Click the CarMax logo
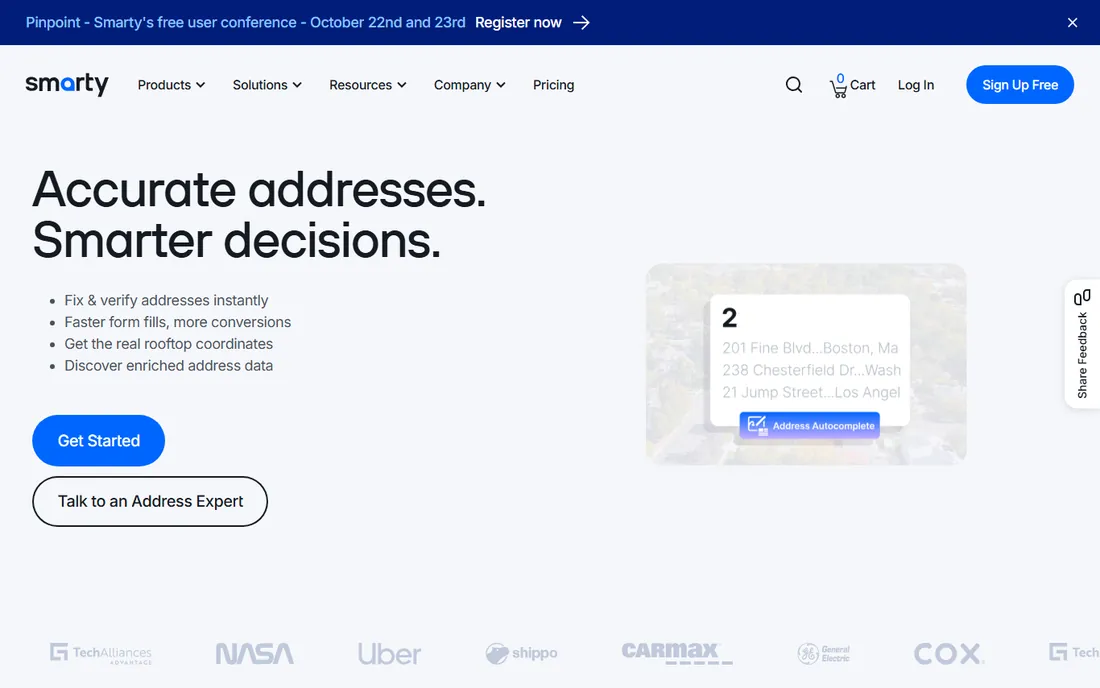The image size is (1100, 688). (x=676, y=653)
